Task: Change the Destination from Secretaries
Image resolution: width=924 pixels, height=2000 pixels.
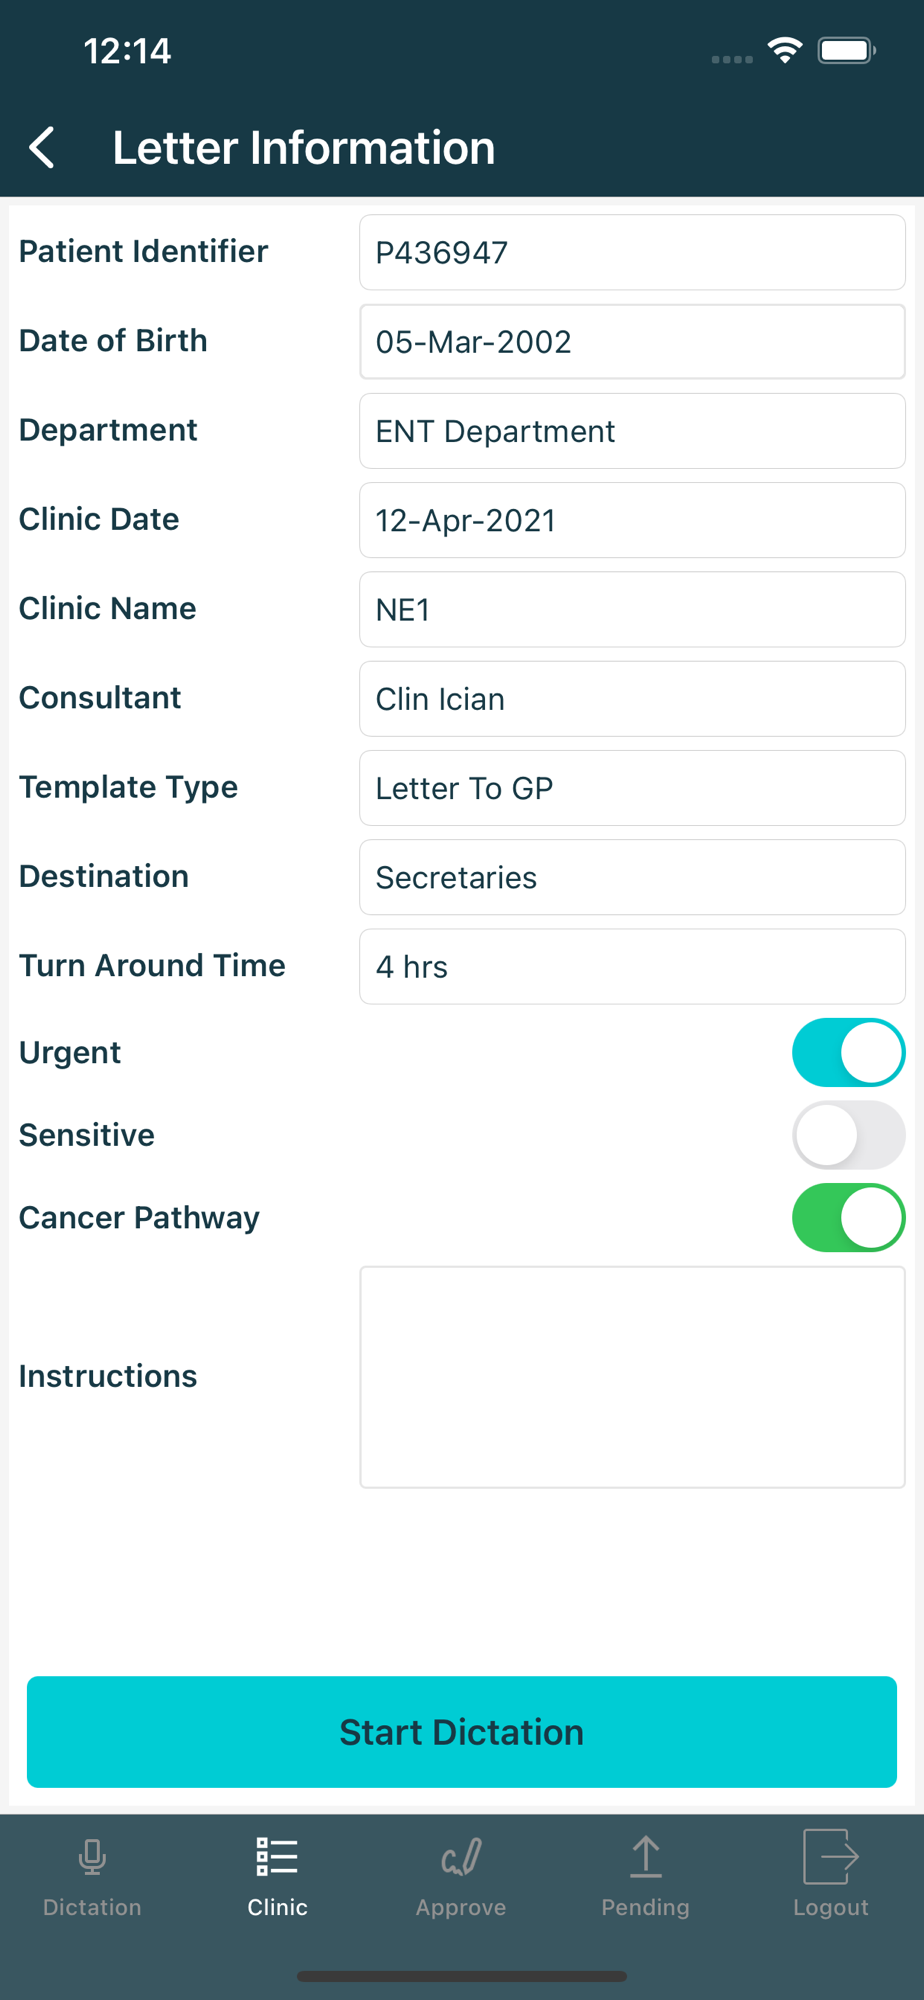Action: (x=632, y=877)
